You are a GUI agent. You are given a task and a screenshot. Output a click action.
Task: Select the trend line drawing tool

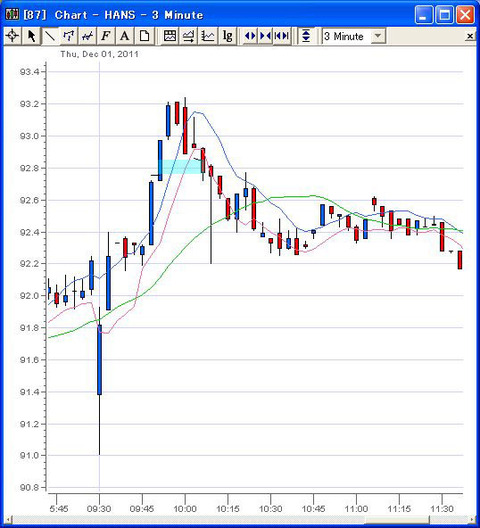pyautogui.click(x=50, y=36)
